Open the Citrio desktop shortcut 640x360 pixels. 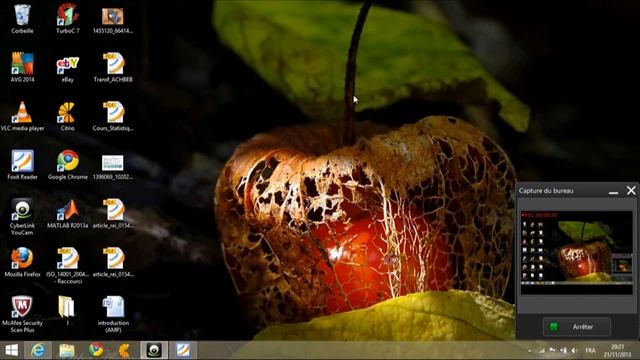pos(67,116)
